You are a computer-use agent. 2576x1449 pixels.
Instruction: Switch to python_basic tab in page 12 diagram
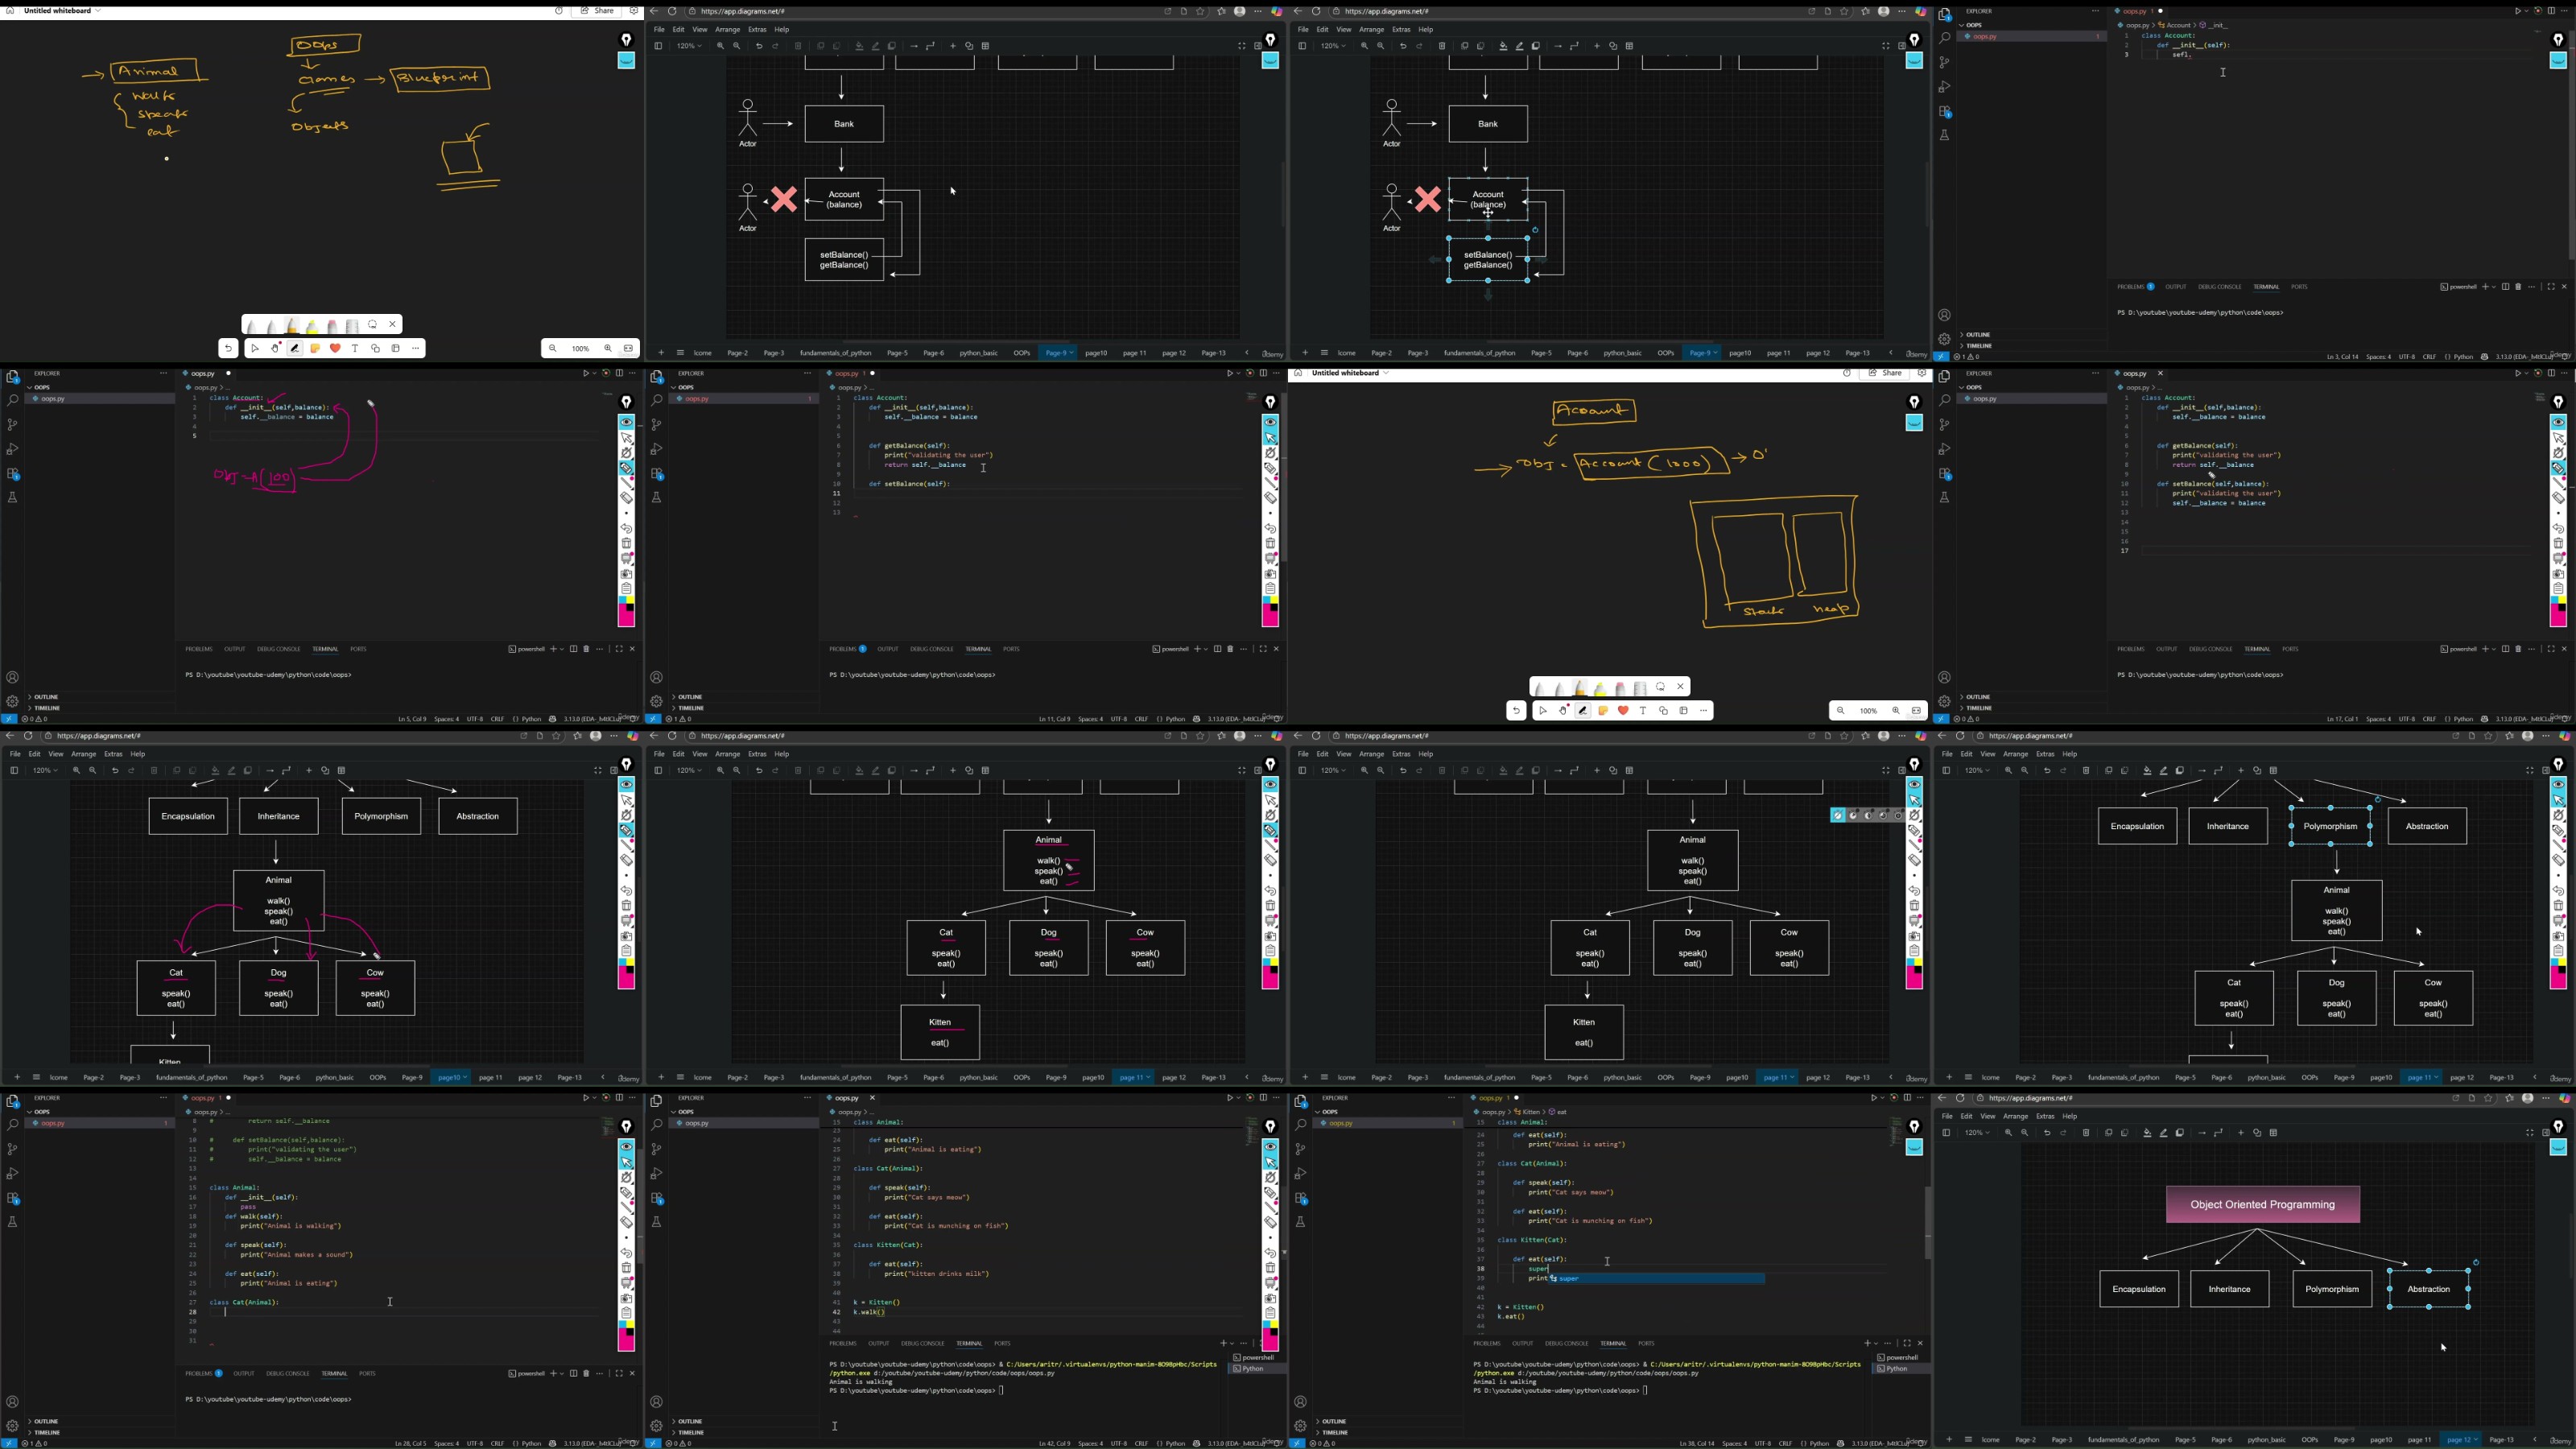pos(2266,1440)
